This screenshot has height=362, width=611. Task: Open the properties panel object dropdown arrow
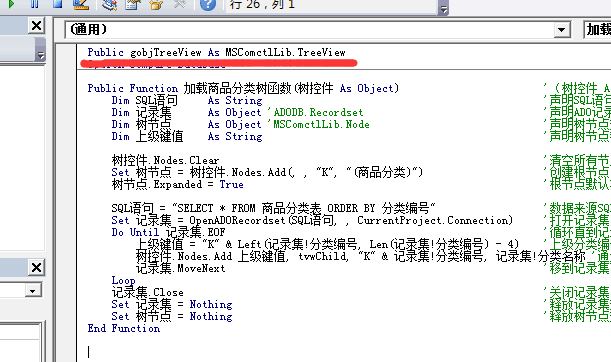[33, 291]
